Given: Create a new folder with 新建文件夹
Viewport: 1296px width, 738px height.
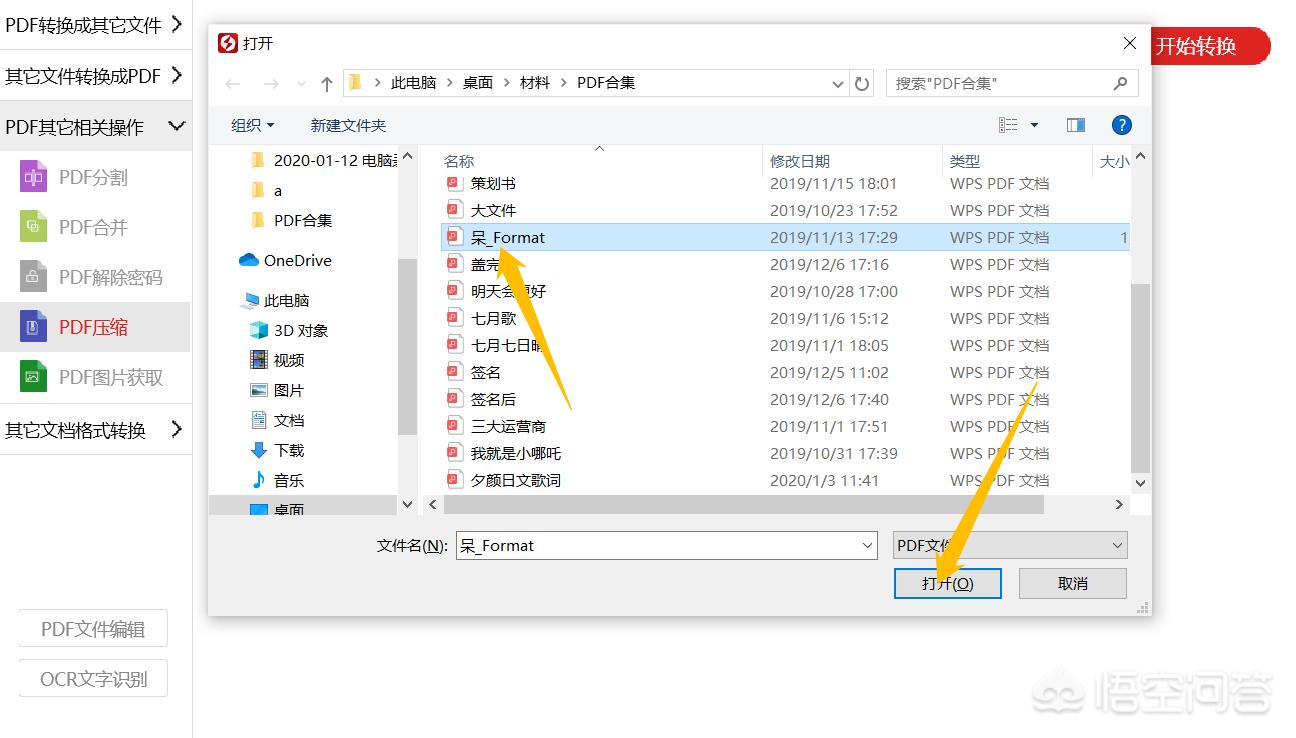Looking at the screenshot, I should [347, 126].
